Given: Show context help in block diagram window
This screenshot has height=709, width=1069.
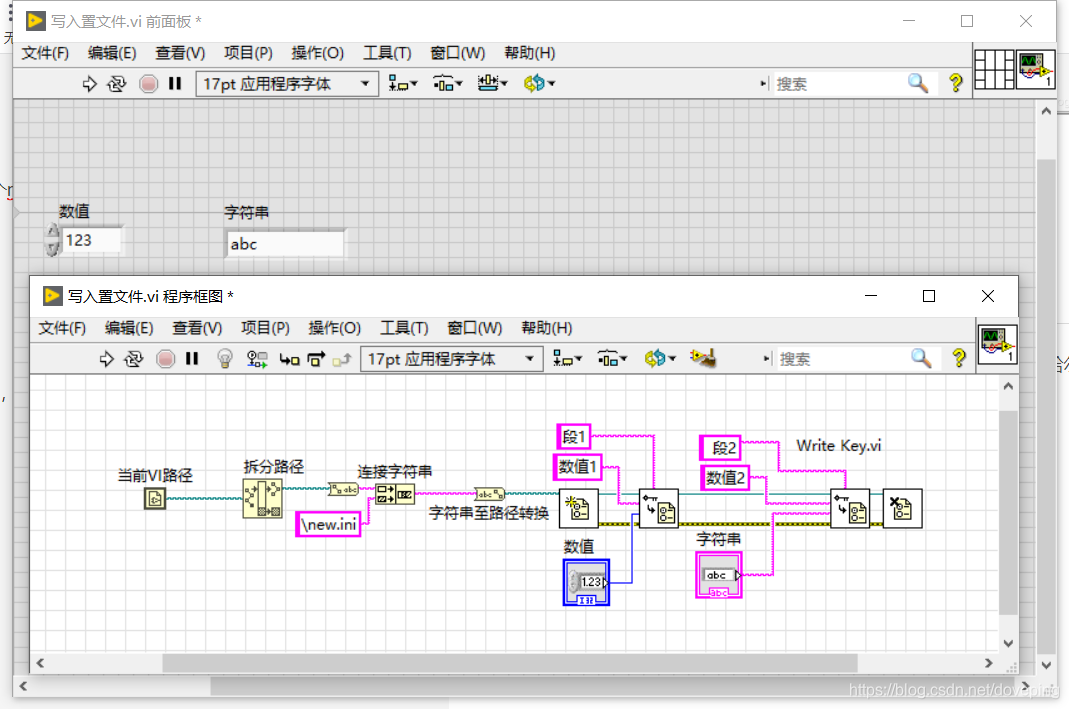Looking at the screenshot, I should tap(959, 358).
